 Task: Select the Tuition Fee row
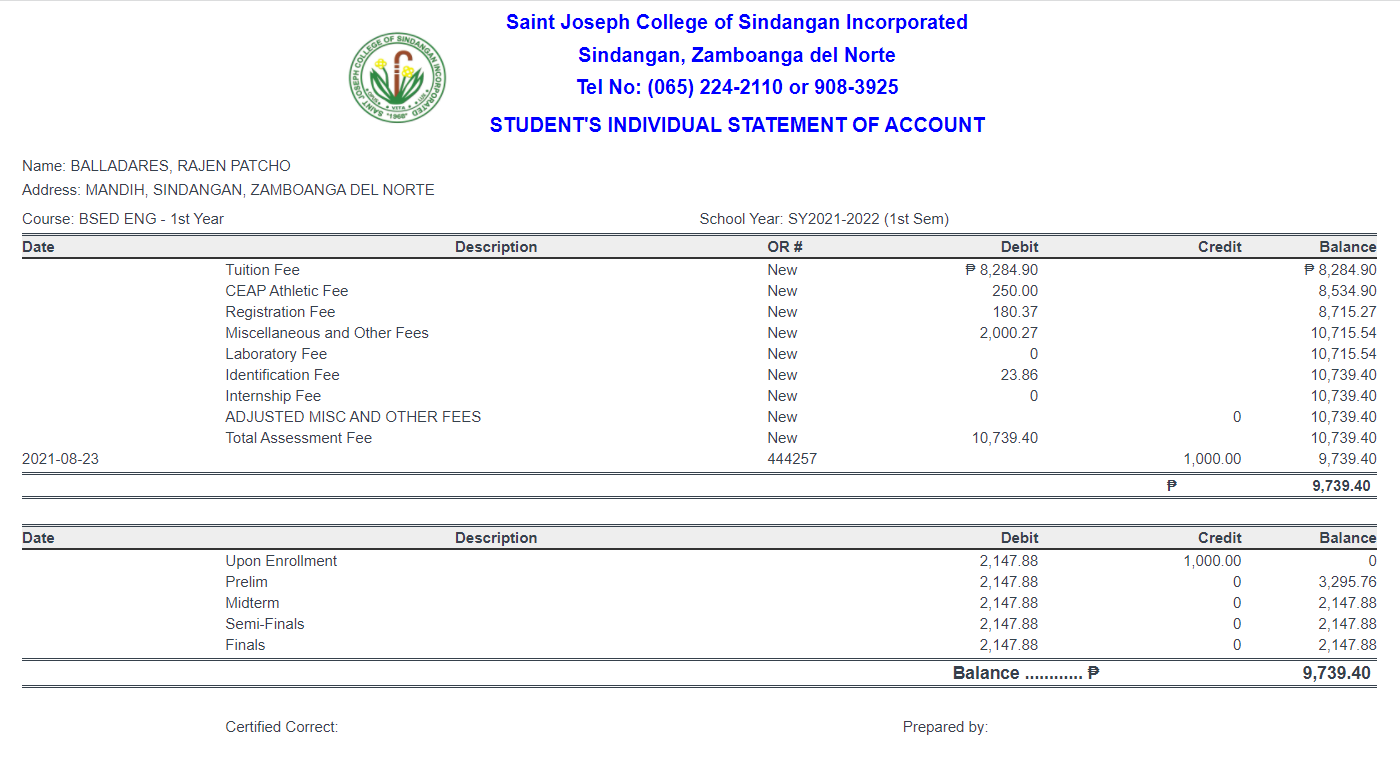pyautogui.click(x=262, y=269)
